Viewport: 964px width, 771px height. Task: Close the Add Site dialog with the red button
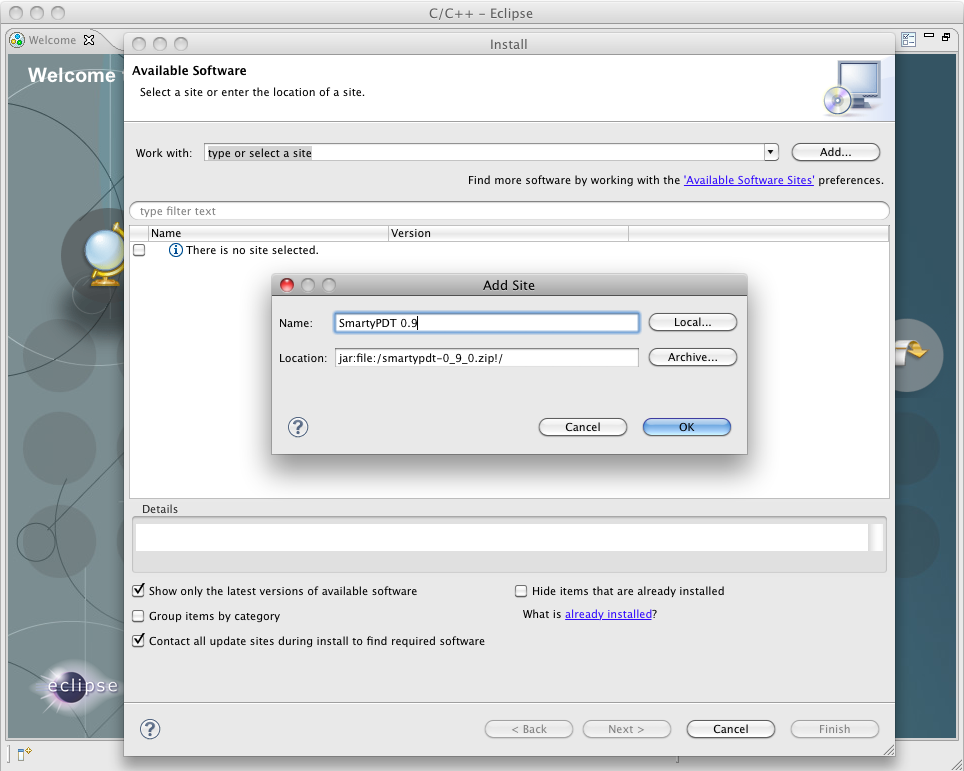click(x=286, y=285)
